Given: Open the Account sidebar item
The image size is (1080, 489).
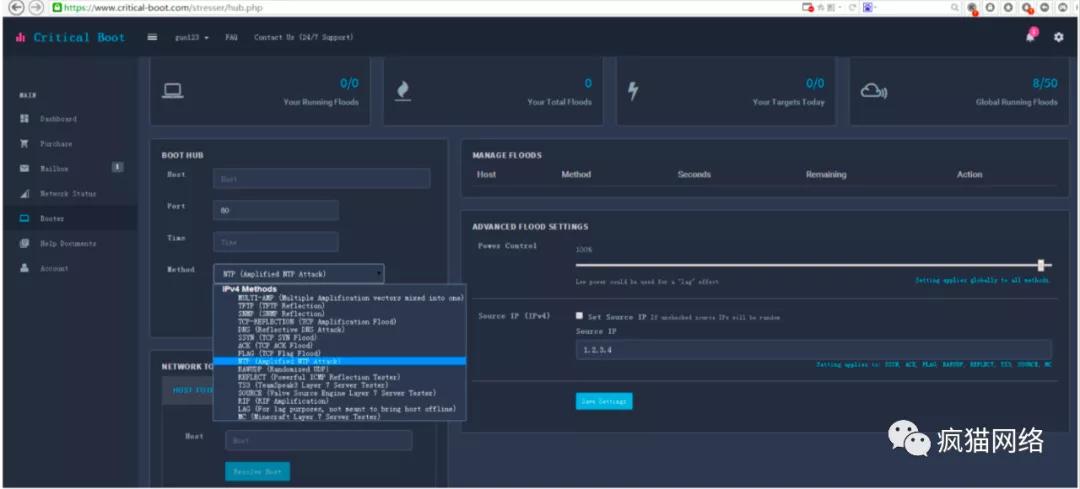Looking at the screenshot, I should (54, 269).
